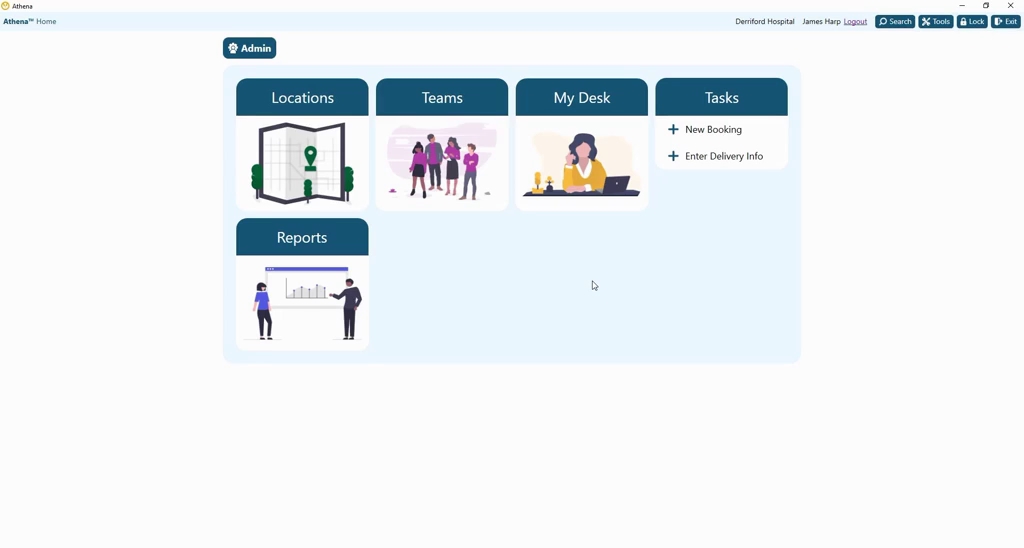Open the Reports header tile
1024x548 pixels.
[x=302, y=237]
